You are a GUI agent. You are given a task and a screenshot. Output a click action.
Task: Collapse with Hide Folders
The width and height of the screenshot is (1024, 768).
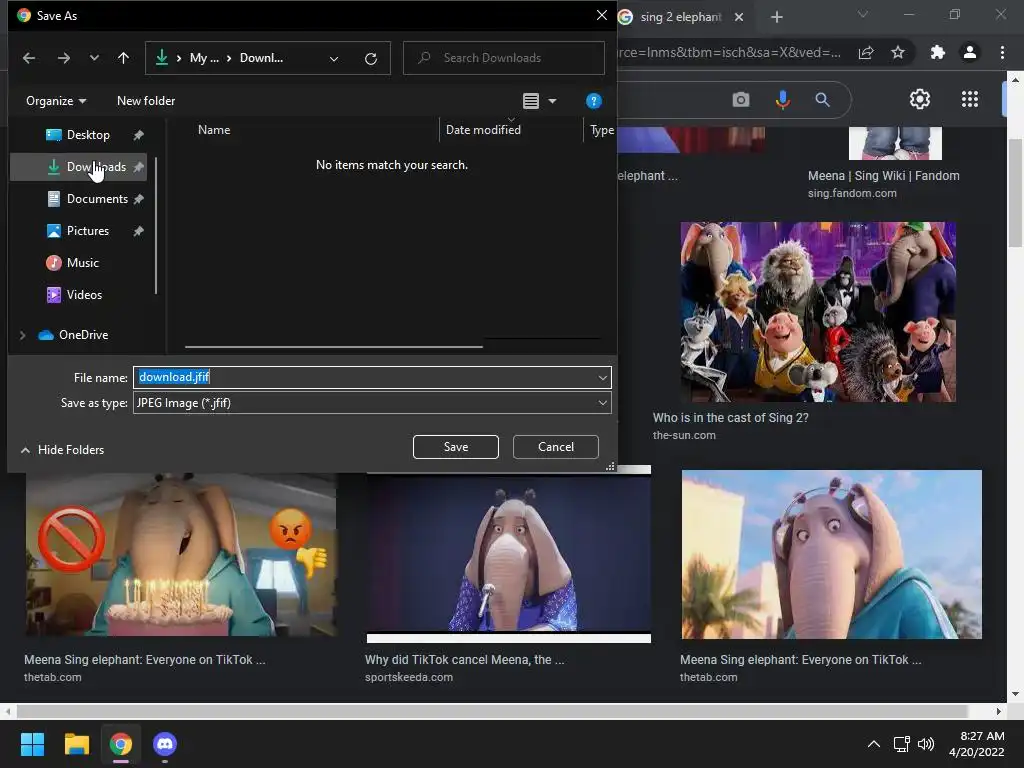63,450
